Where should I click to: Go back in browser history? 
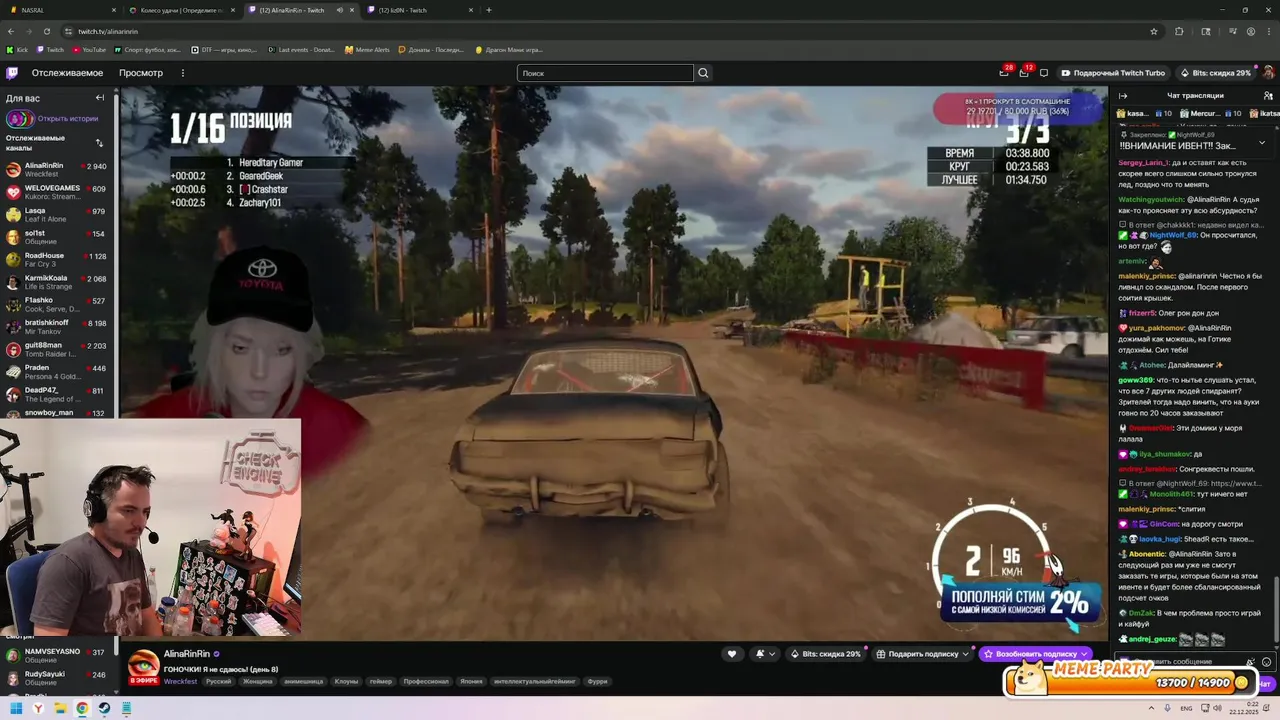click(11, 31)
